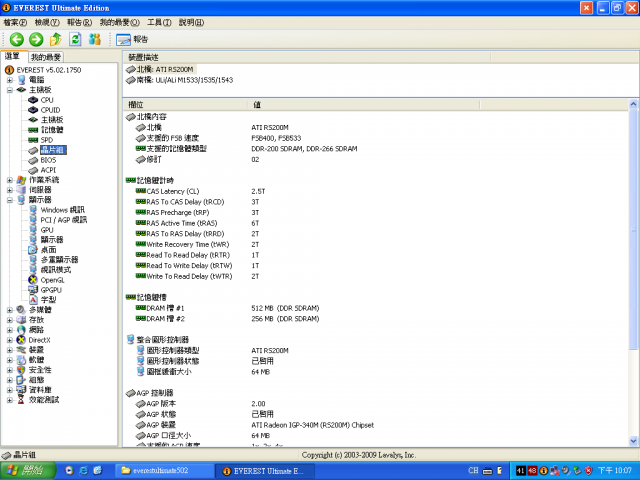Image resolution: width=640 pixels, height=480 pixels.
Task: Open the 我的最愛(O) menu
Action: click(x=119, y=22)
